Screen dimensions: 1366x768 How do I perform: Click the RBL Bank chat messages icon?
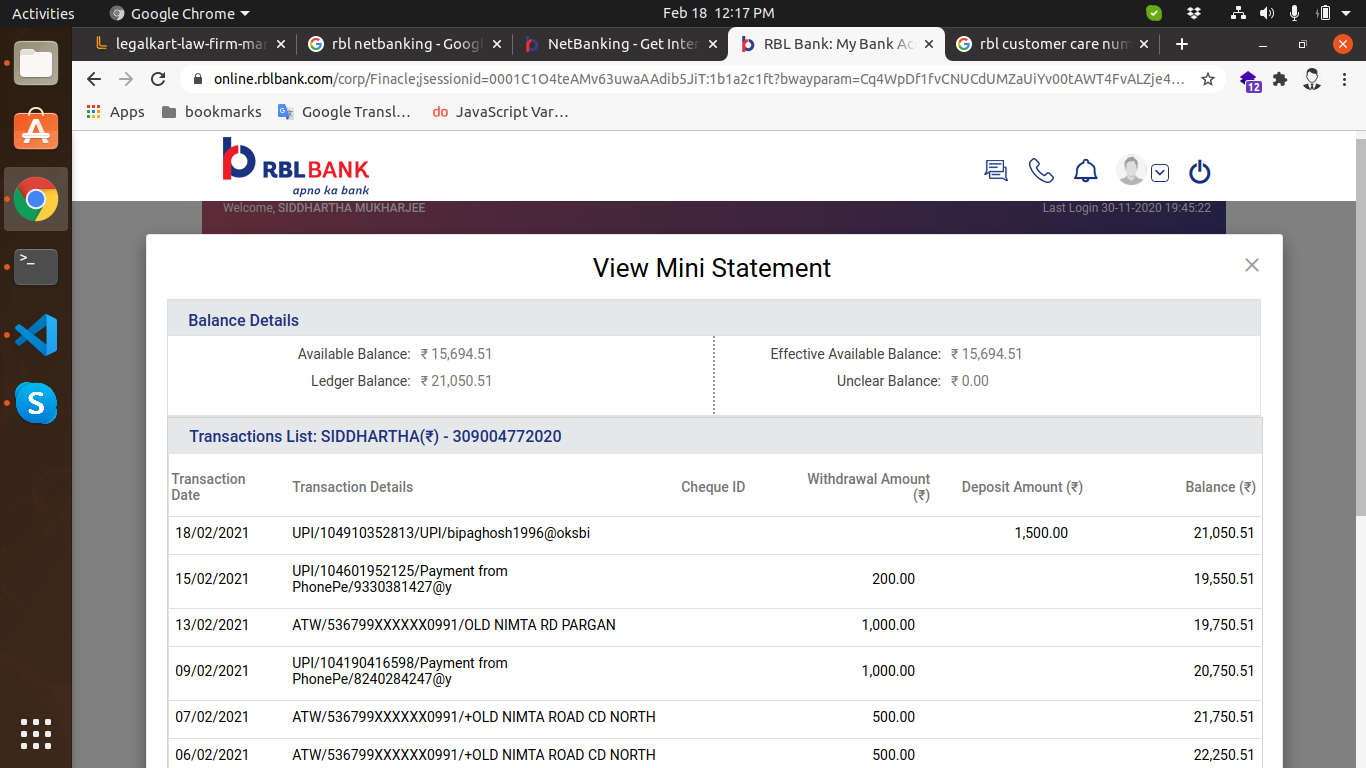[996, 171]
